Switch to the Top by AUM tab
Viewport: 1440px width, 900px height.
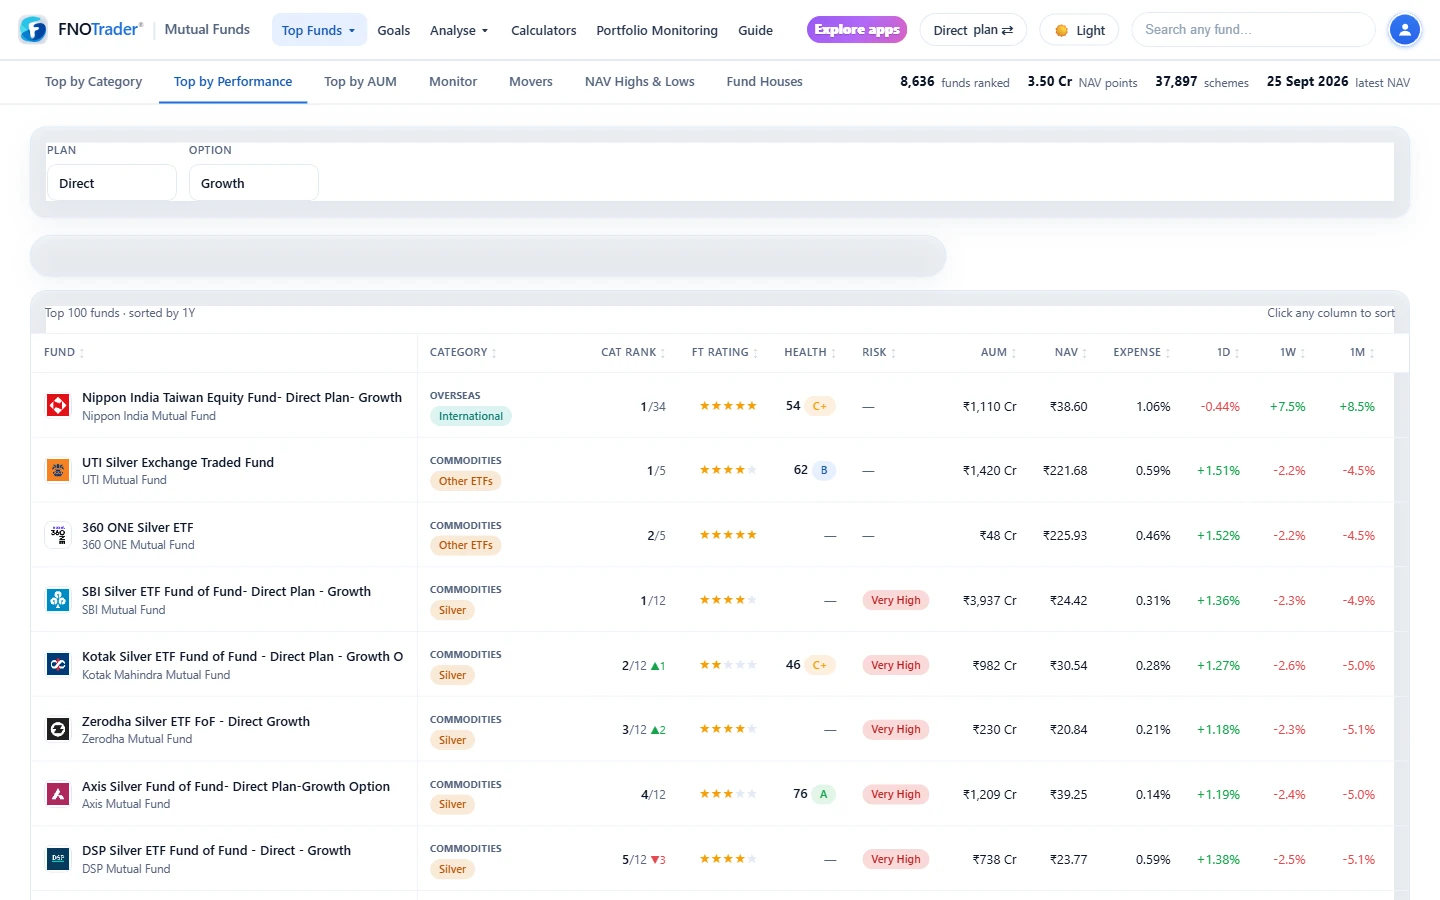click(360, 82)
